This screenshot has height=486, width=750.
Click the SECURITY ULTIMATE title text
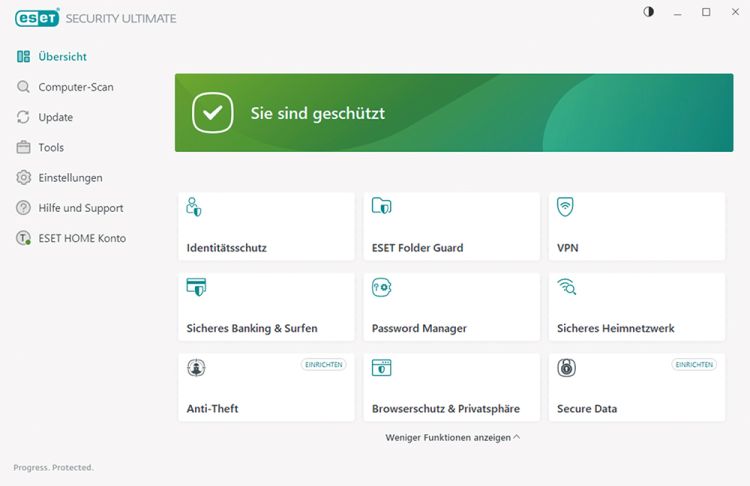point(121,19)
